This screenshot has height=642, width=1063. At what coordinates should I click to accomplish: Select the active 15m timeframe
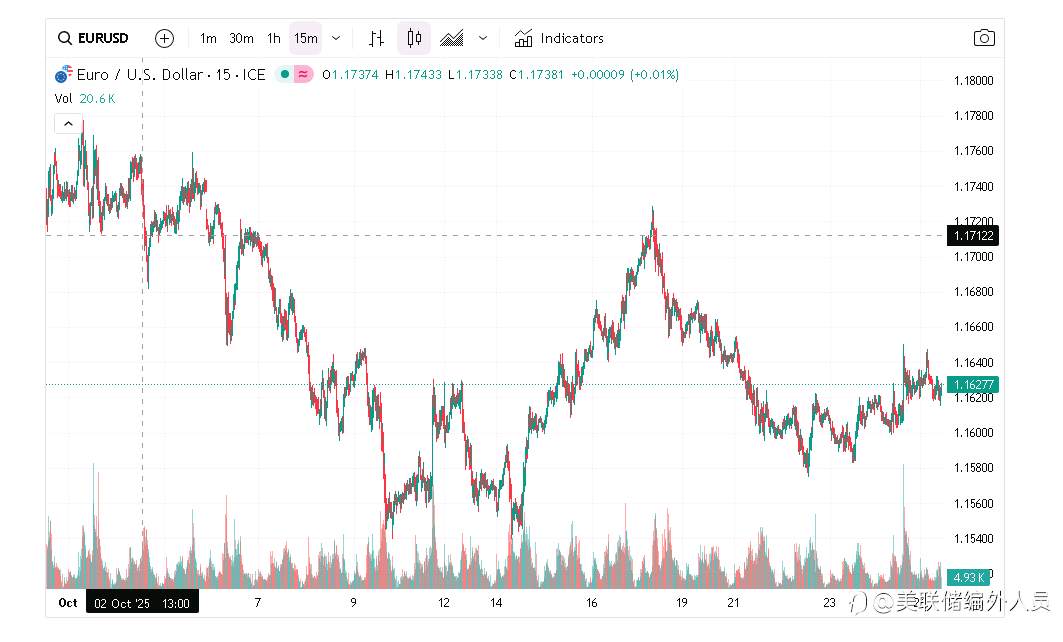305,38
